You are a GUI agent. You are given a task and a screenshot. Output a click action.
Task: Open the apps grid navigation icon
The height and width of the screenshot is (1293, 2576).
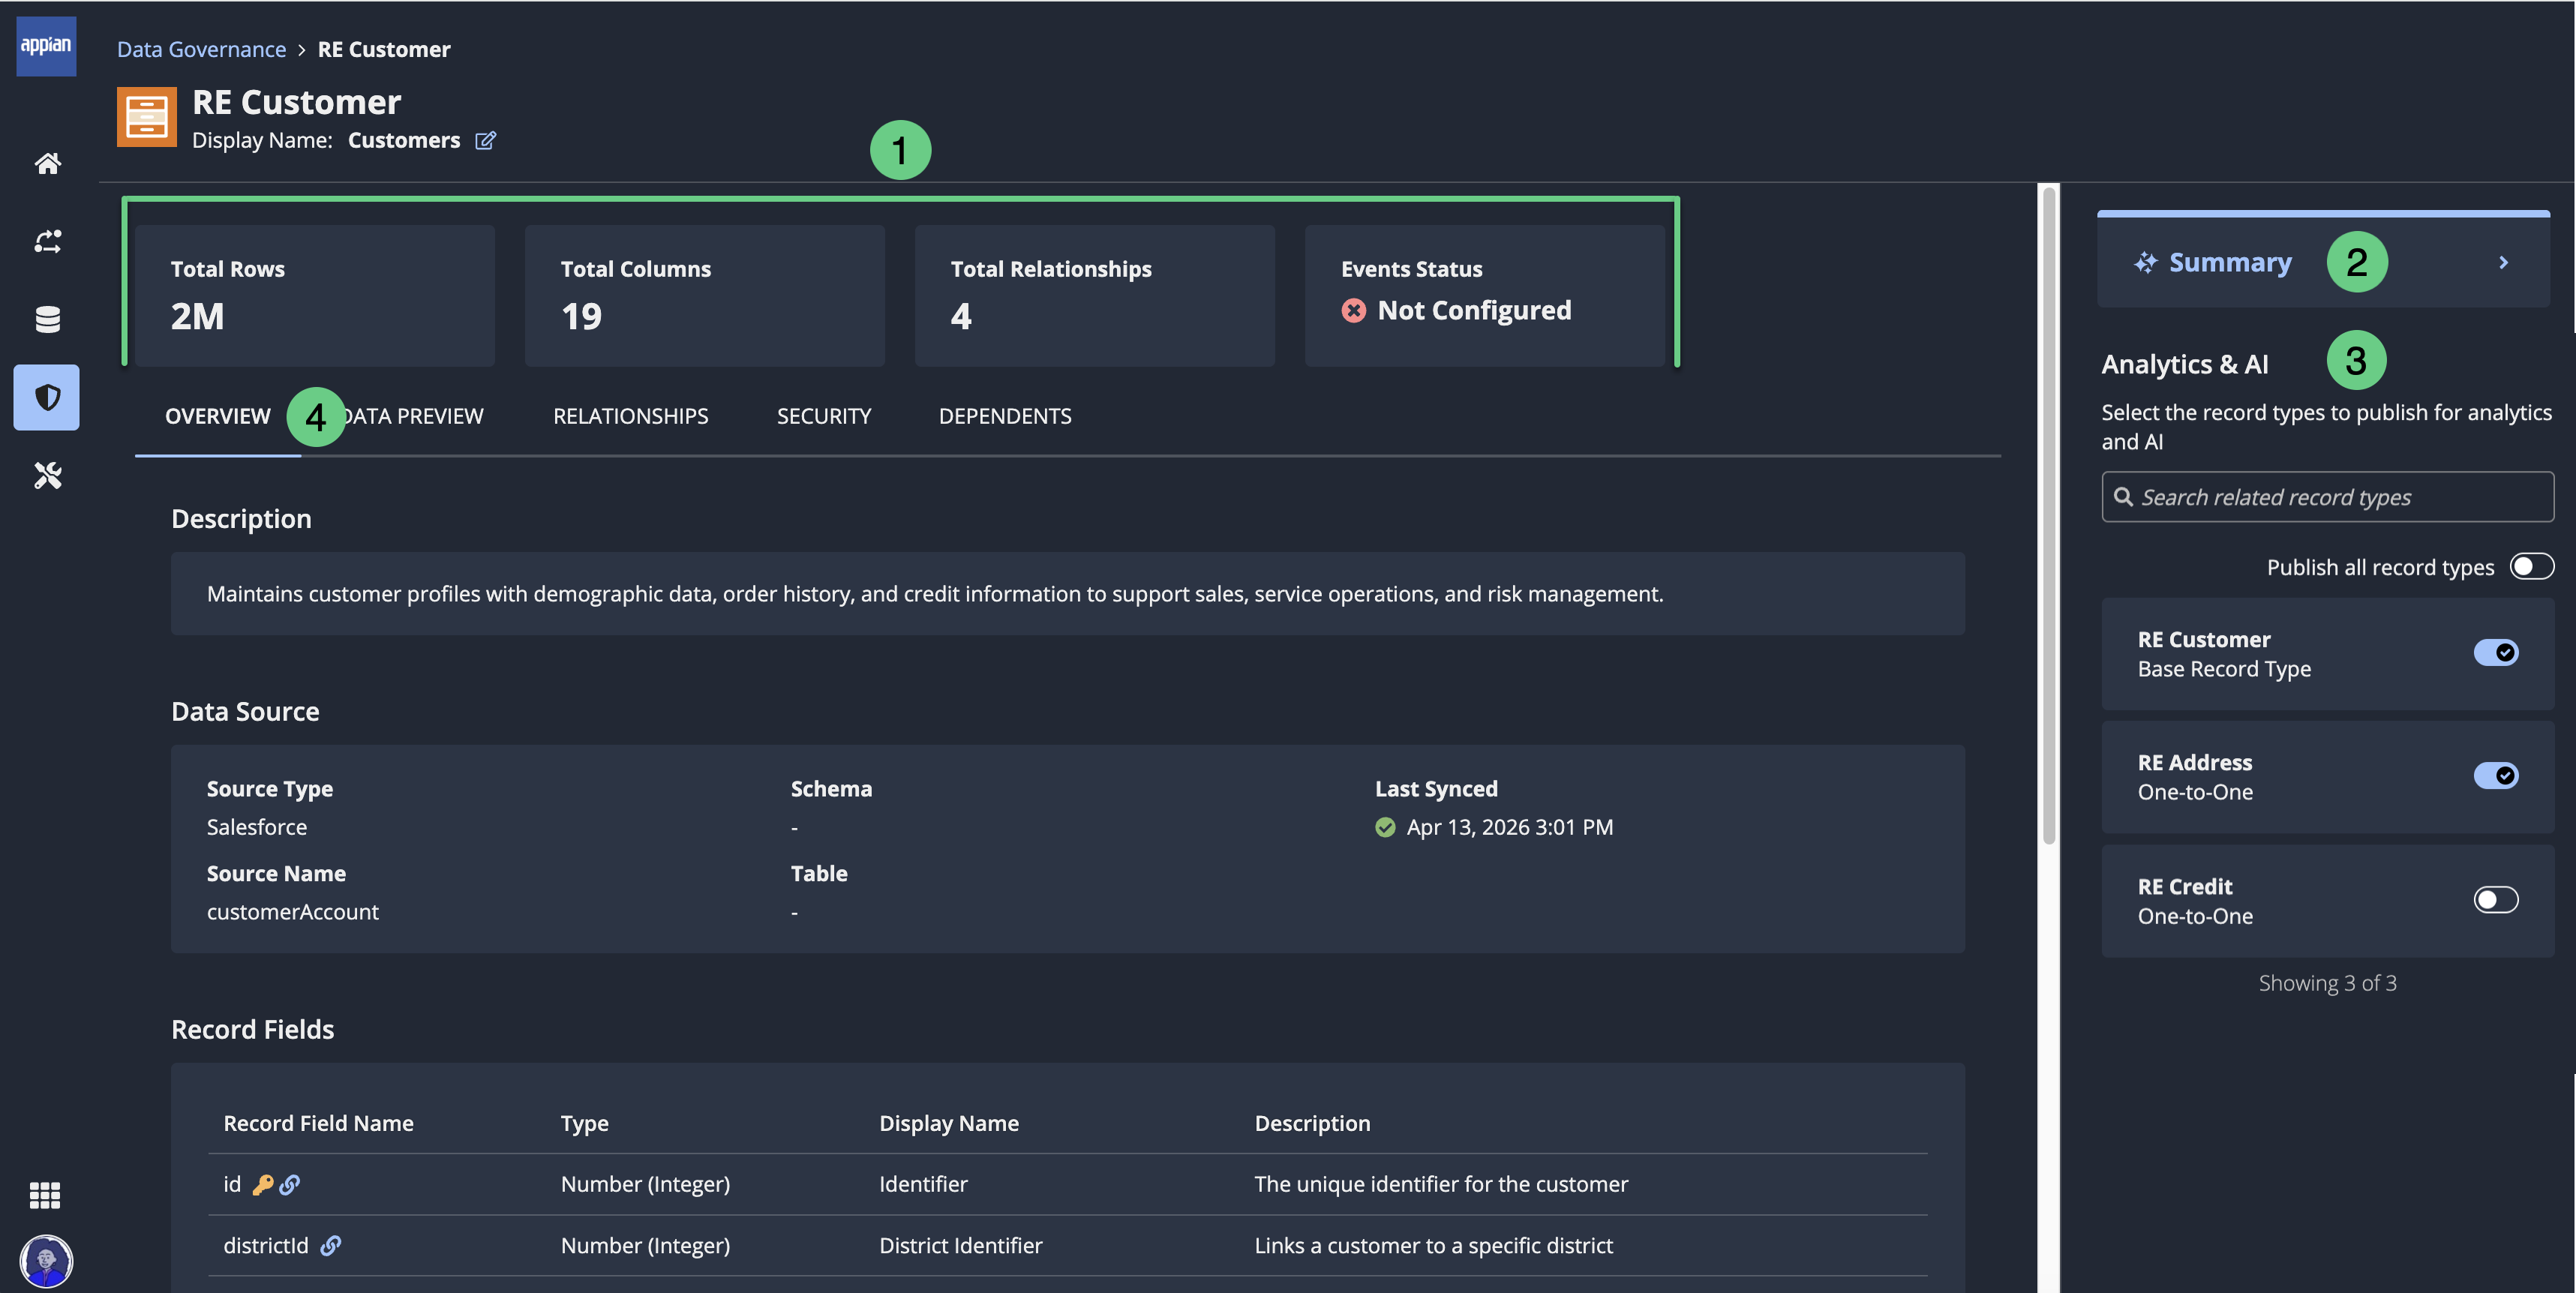(45, 1194)
